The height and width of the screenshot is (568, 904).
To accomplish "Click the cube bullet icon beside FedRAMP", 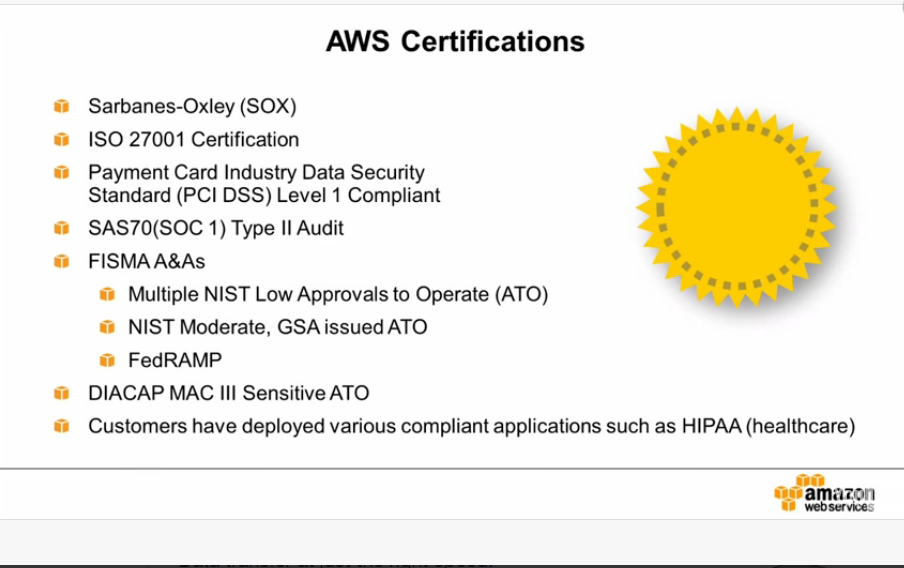I will [x=107, y=360].
